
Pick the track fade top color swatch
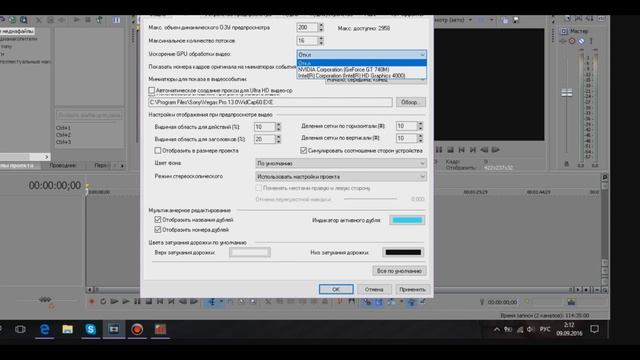[249, 253]
